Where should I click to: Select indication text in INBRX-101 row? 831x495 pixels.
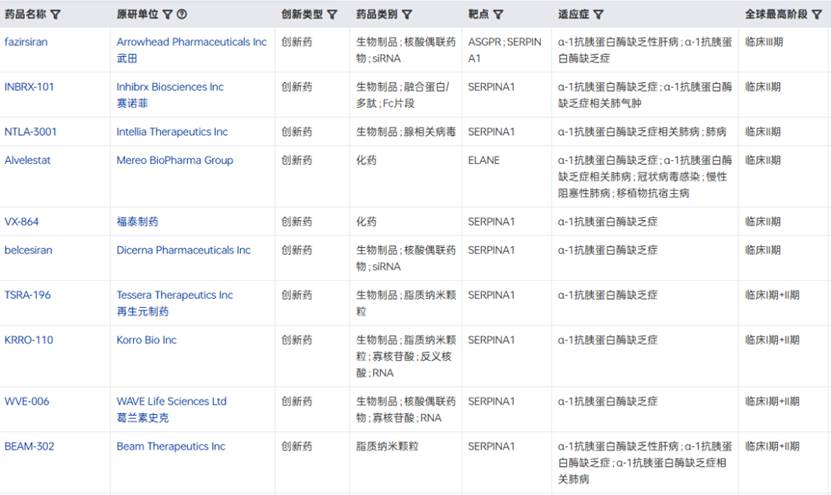coord(644,95)
